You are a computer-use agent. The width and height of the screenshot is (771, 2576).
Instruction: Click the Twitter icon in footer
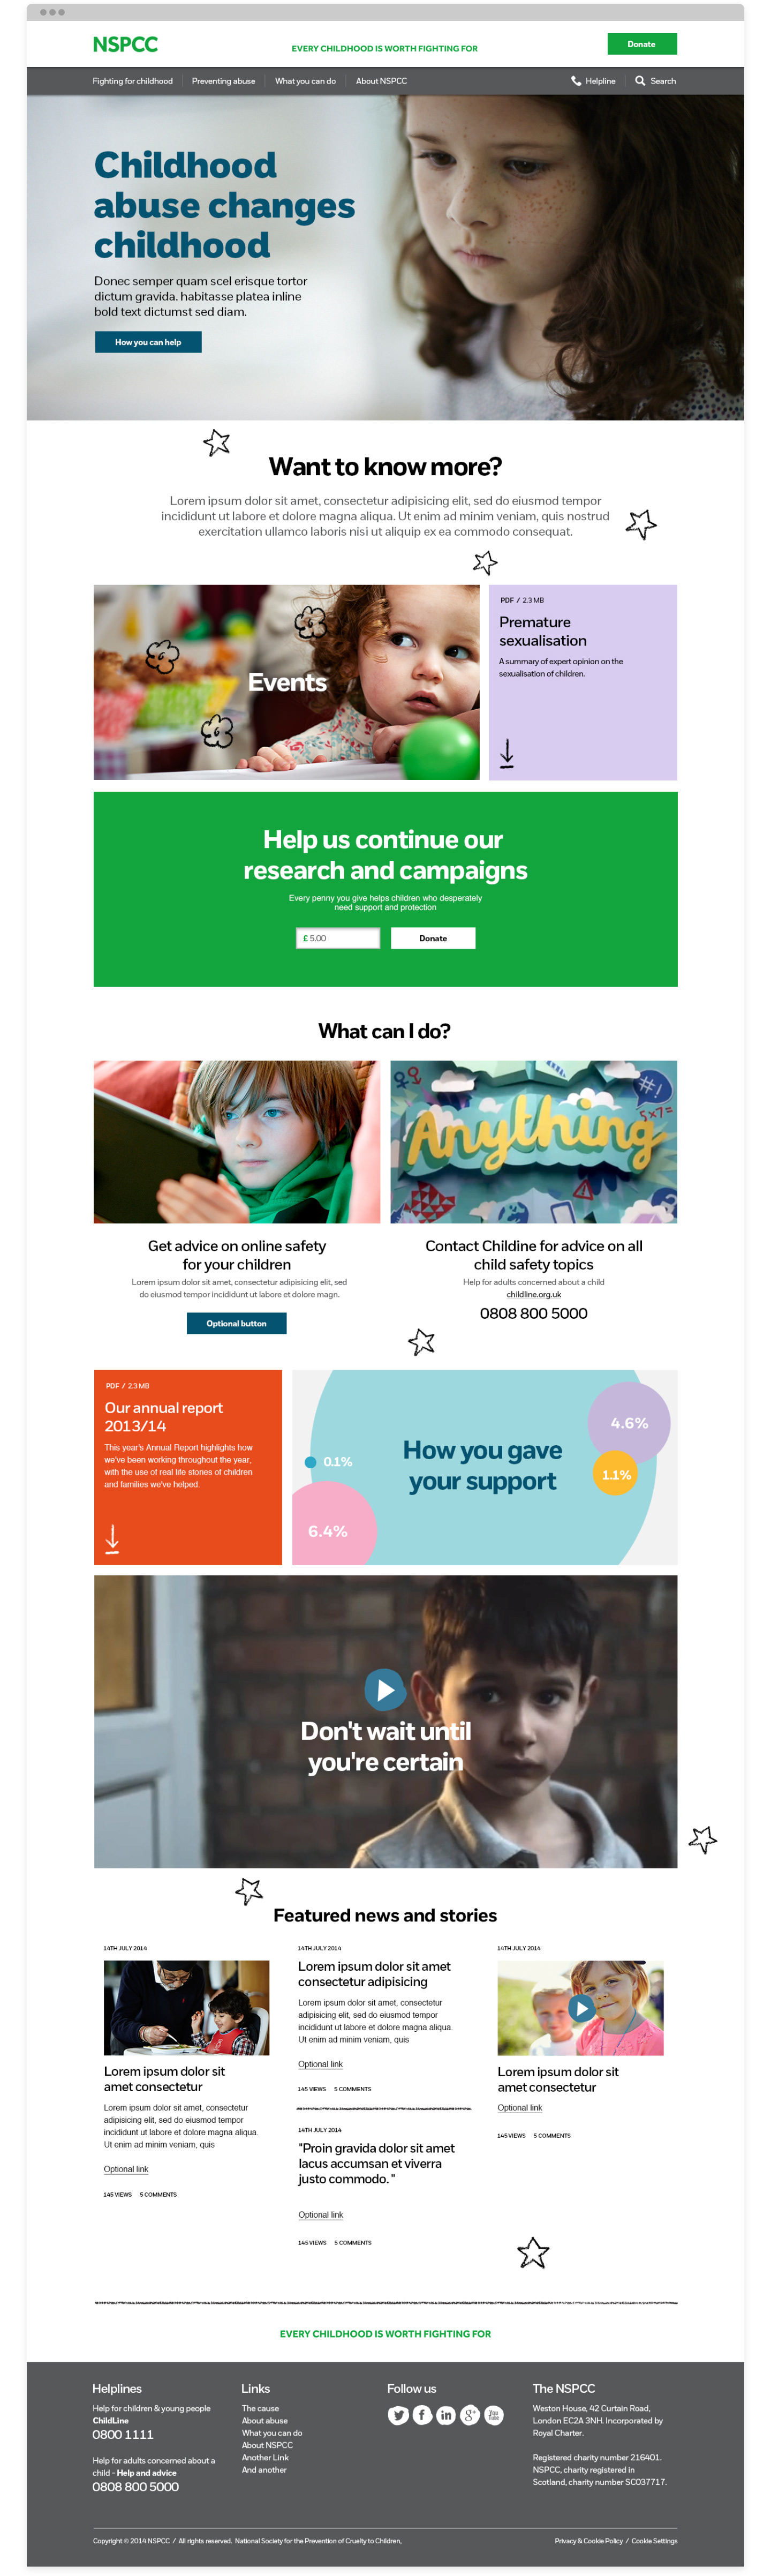tap(398, 2415)
